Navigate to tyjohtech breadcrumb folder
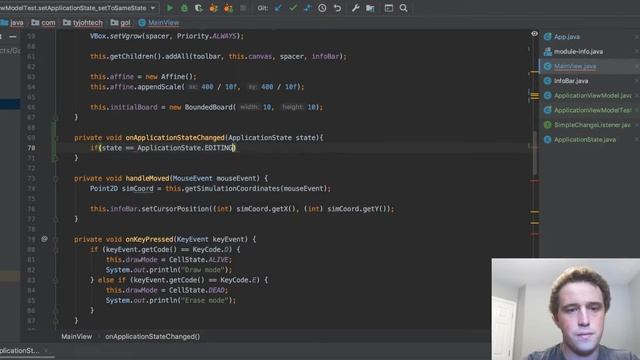This screenshot has width=640, height=360. tap(83, 22)
